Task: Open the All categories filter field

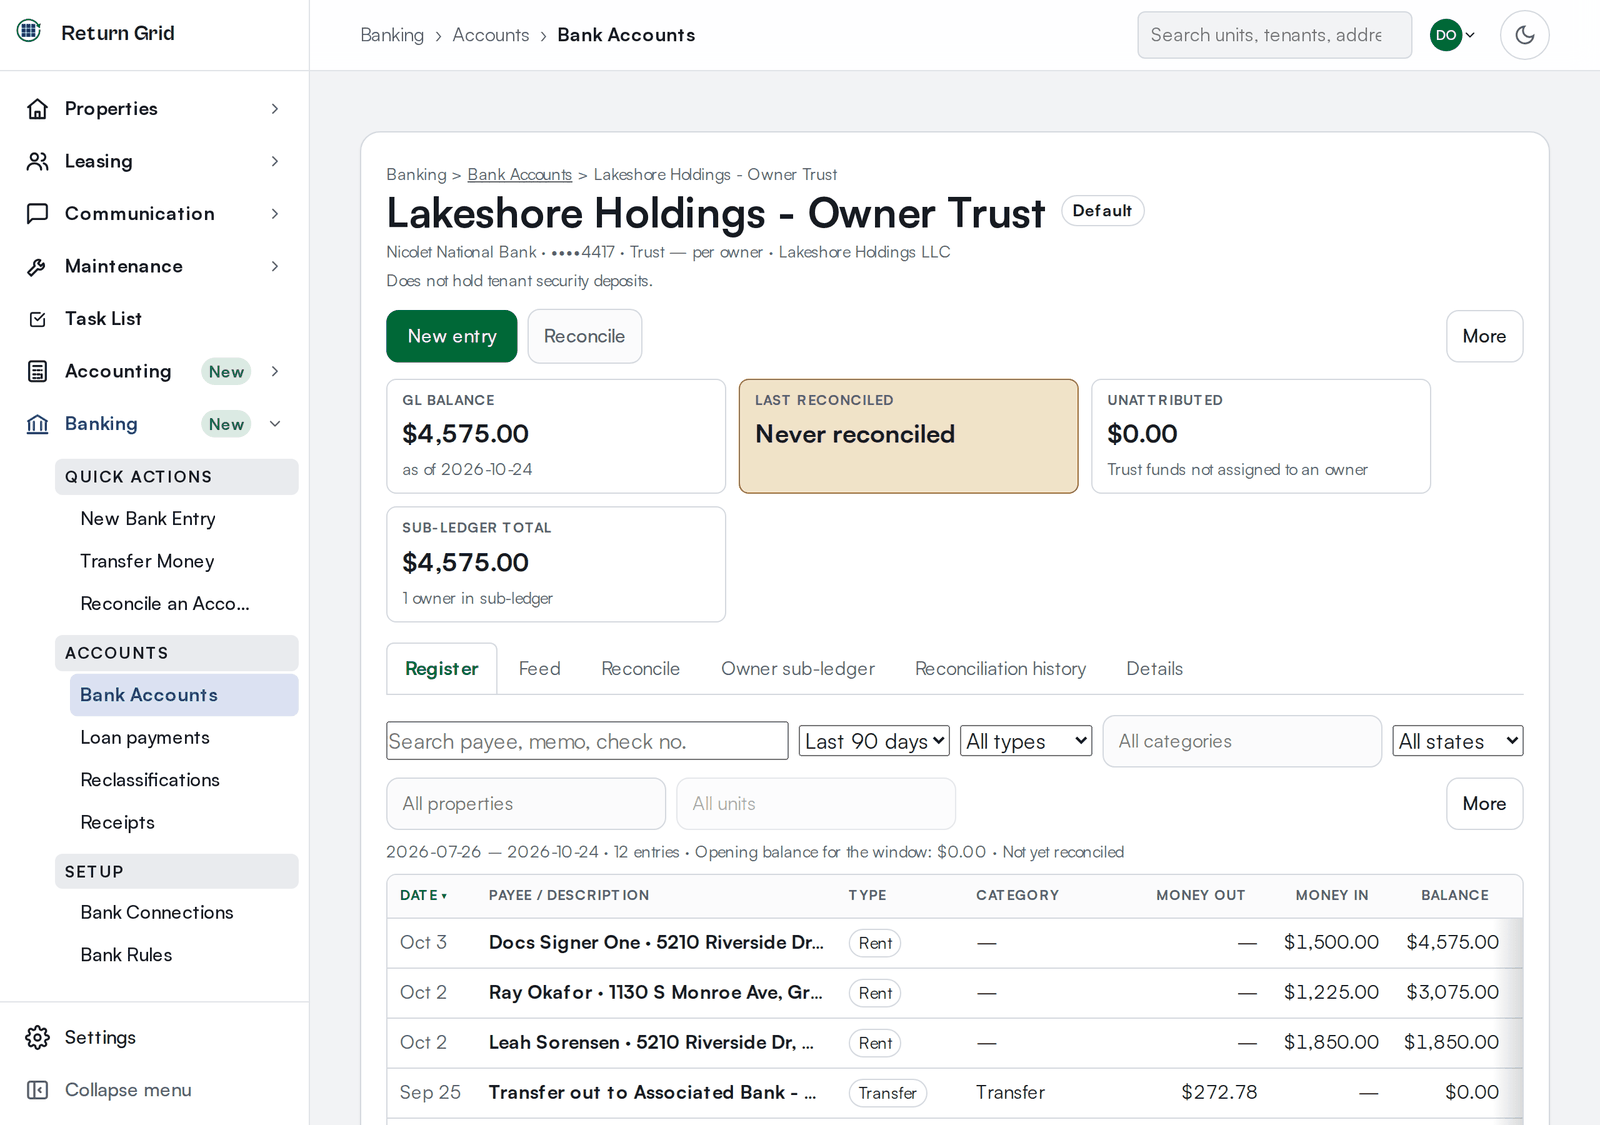Action: coord(1242,741)
